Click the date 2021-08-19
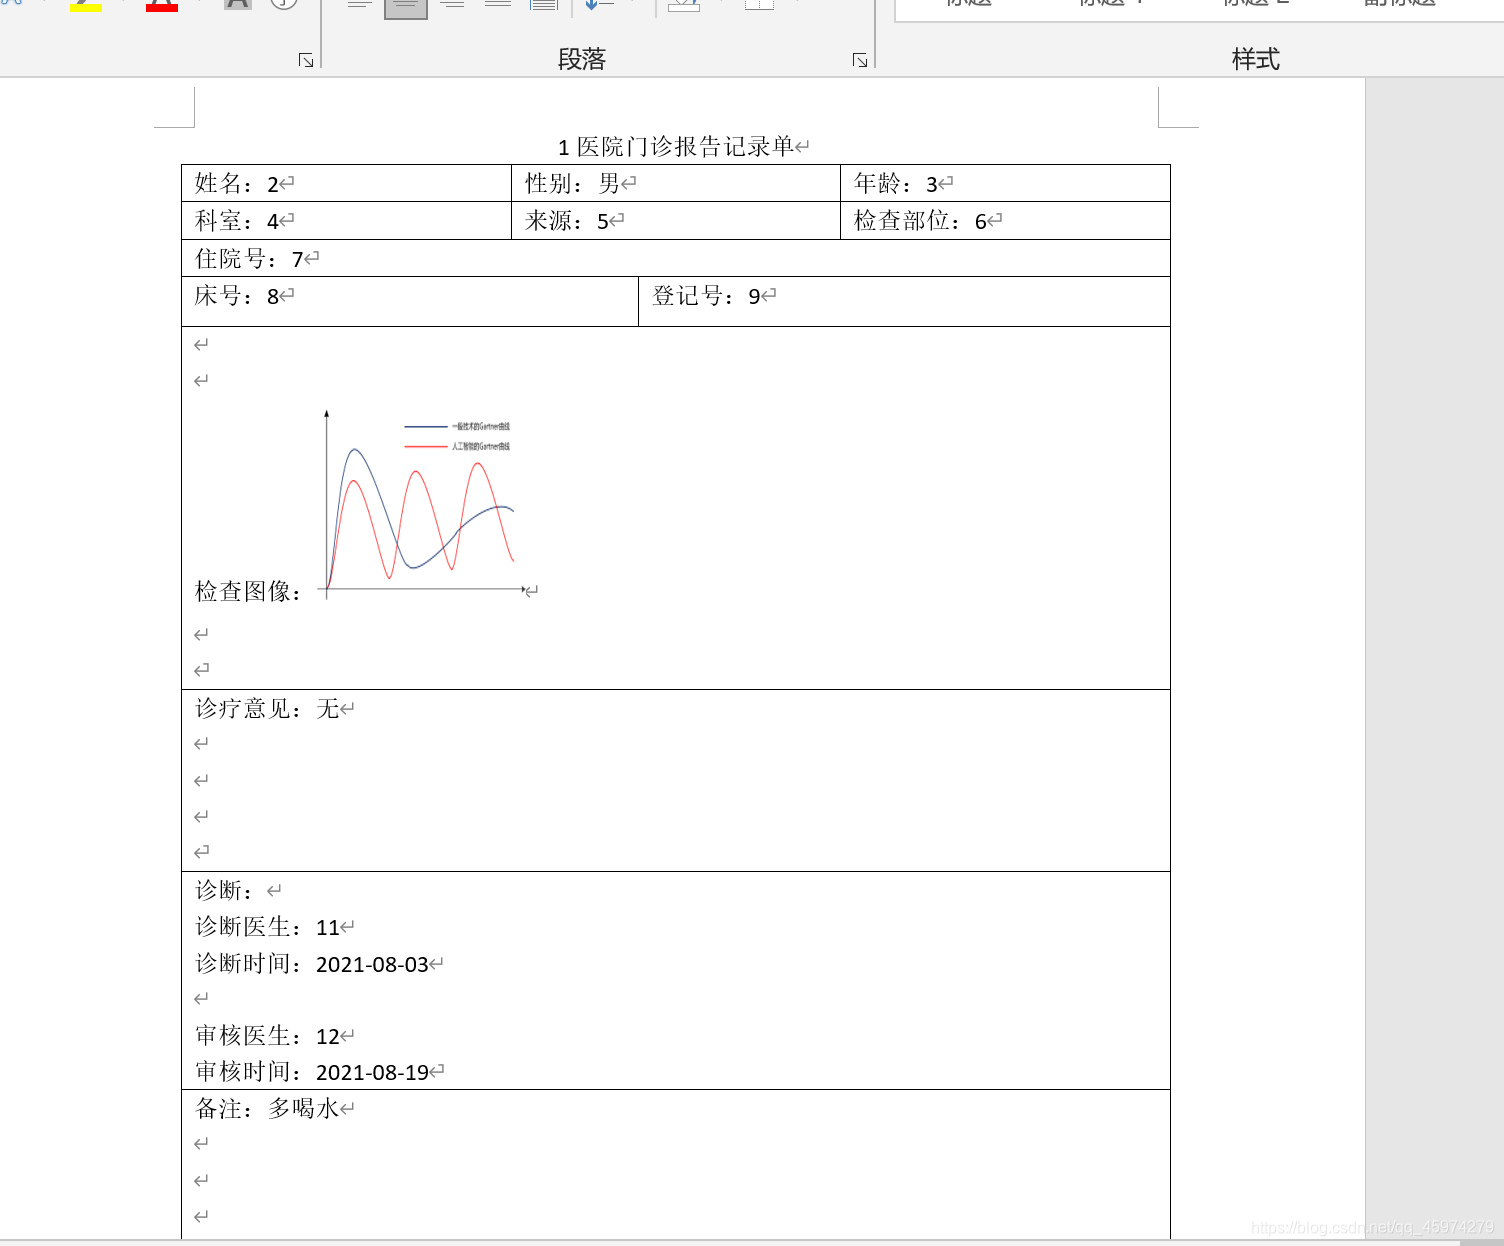Screen dimensions: 1504x1246 click(372, 1073)
